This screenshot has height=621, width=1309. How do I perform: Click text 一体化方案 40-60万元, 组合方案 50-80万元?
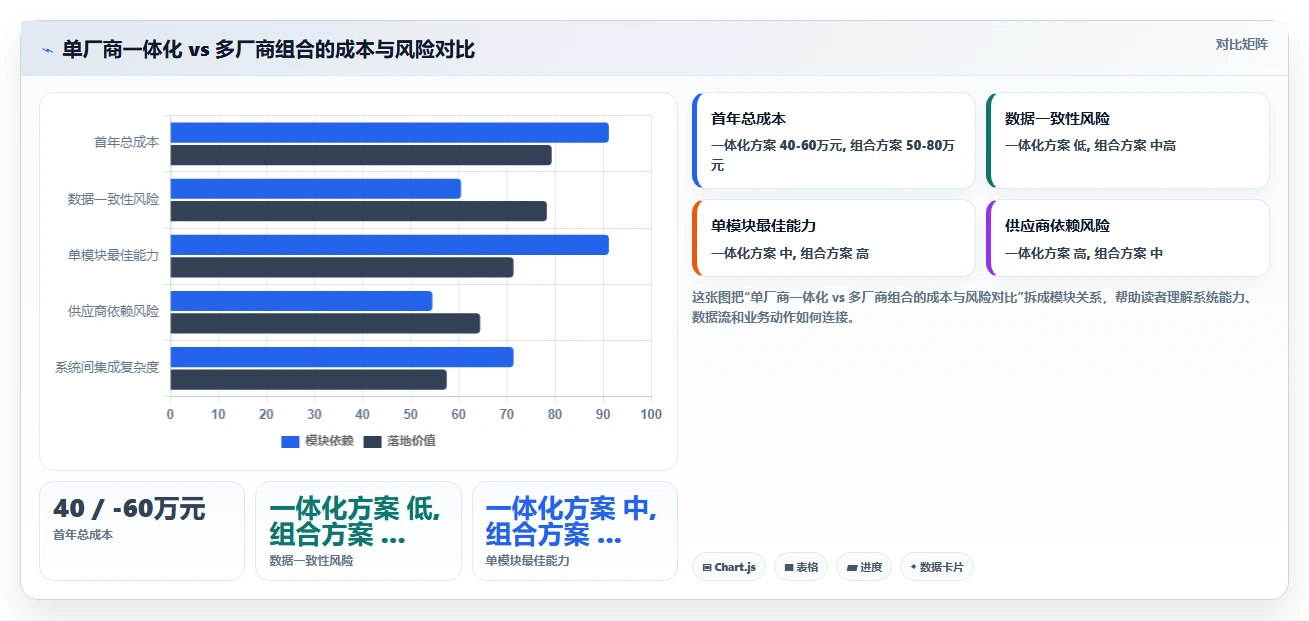pyautogui.click(x=833, y=155)
